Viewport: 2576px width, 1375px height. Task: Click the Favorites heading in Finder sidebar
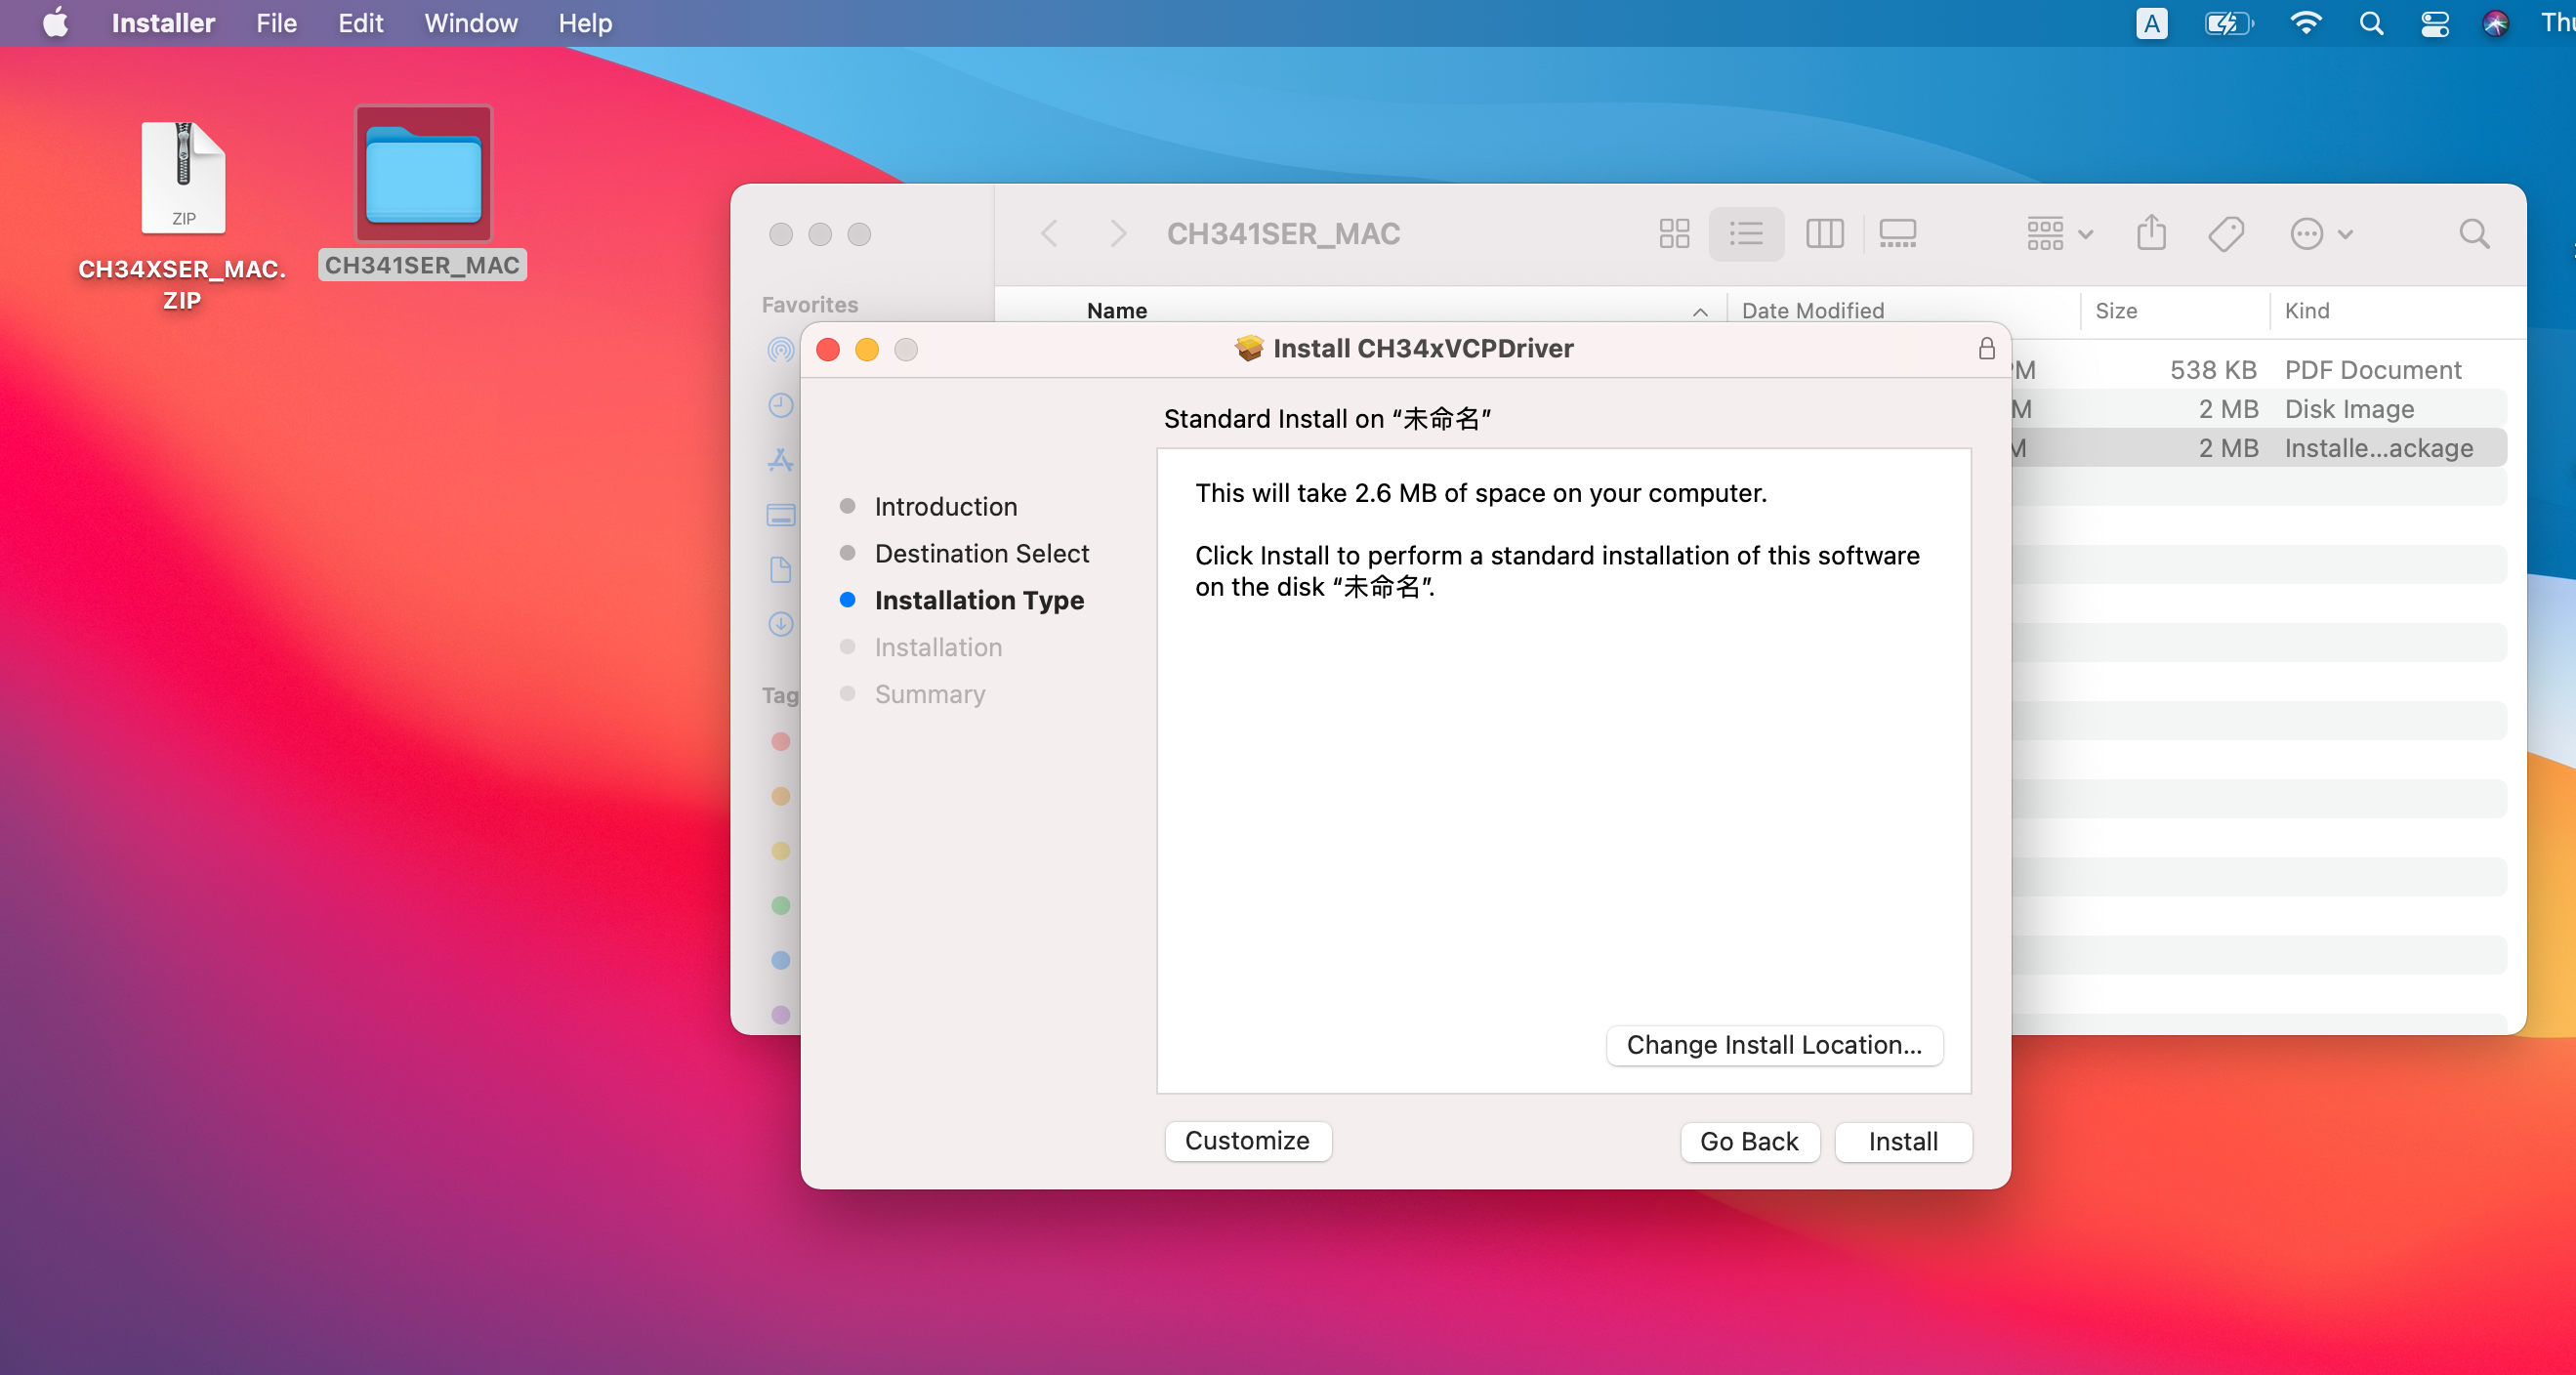tap(809, 304)
